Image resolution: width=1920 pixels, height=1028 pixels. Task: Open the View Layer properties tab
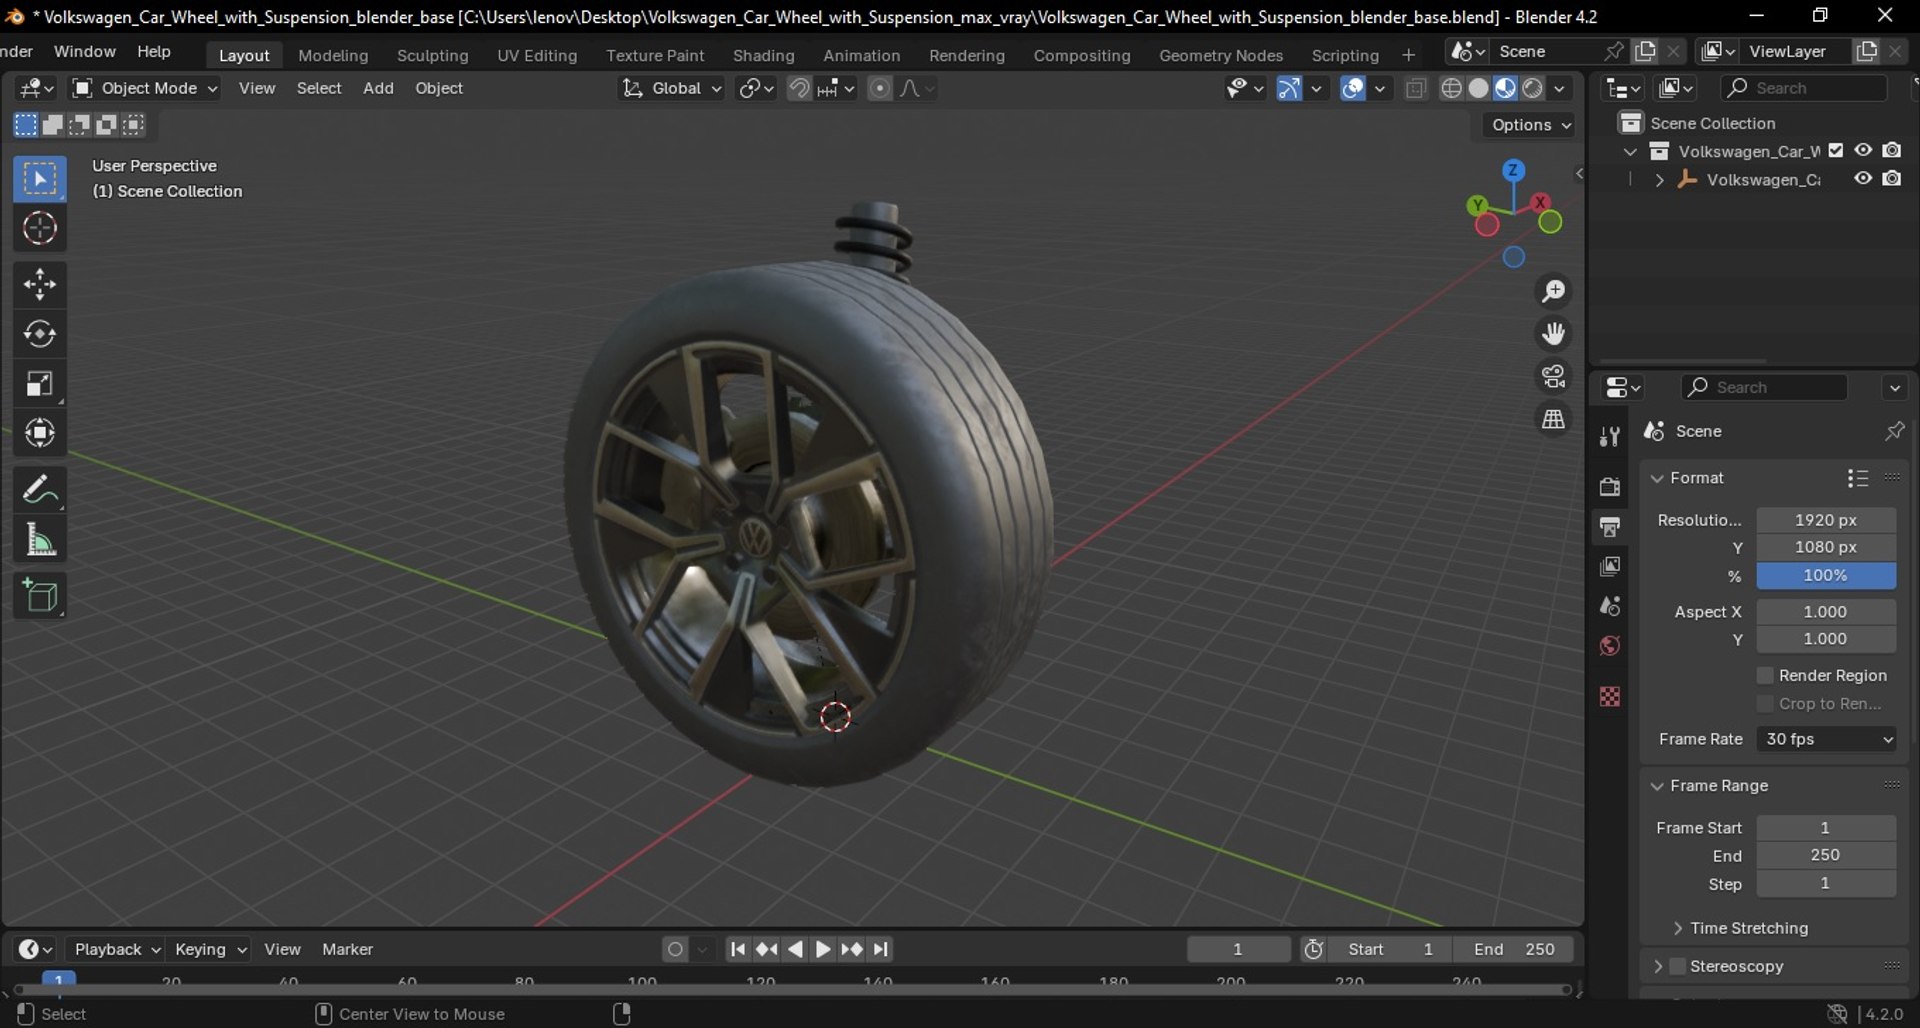coord(1610,567)
